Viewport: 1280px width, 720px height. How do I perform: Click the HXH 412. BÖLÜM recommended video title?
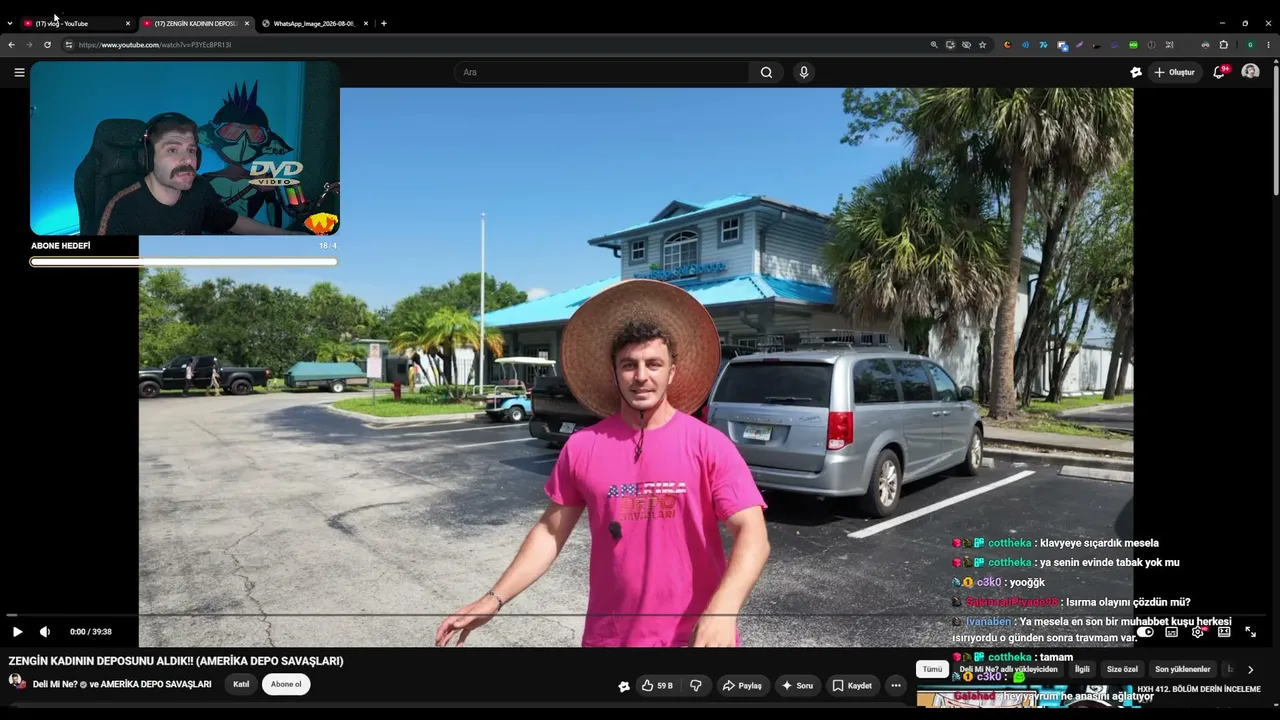(1199, 689)
